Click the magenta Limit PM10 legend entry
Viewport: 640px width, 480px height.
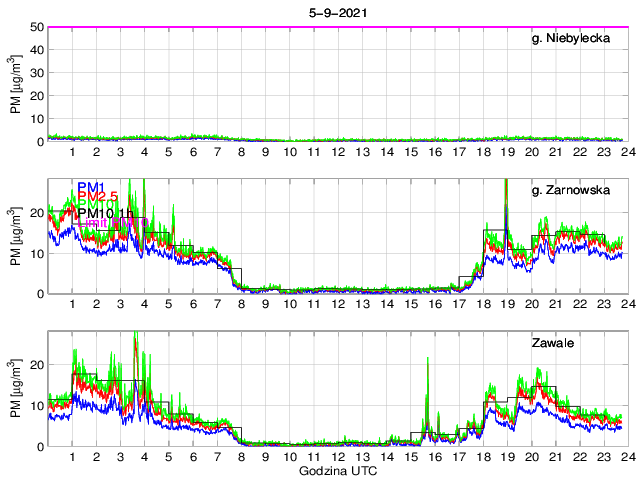113,222
